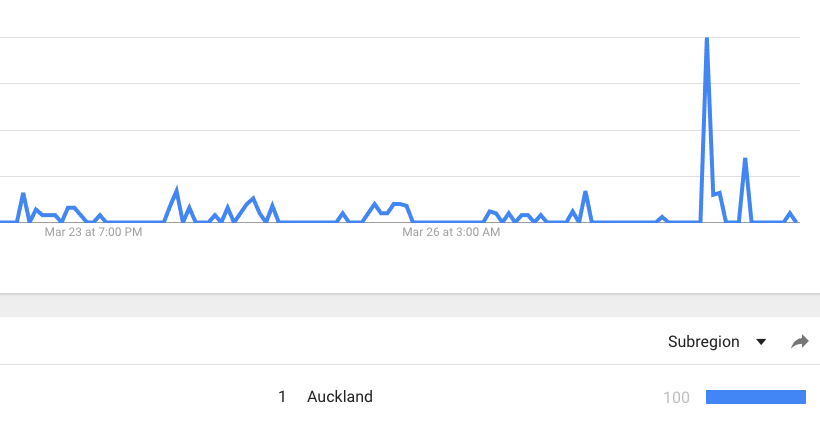Click the tallest spike's peak on the chart
The height and width of the screenshot is (442, 820).
pos(707,39)
